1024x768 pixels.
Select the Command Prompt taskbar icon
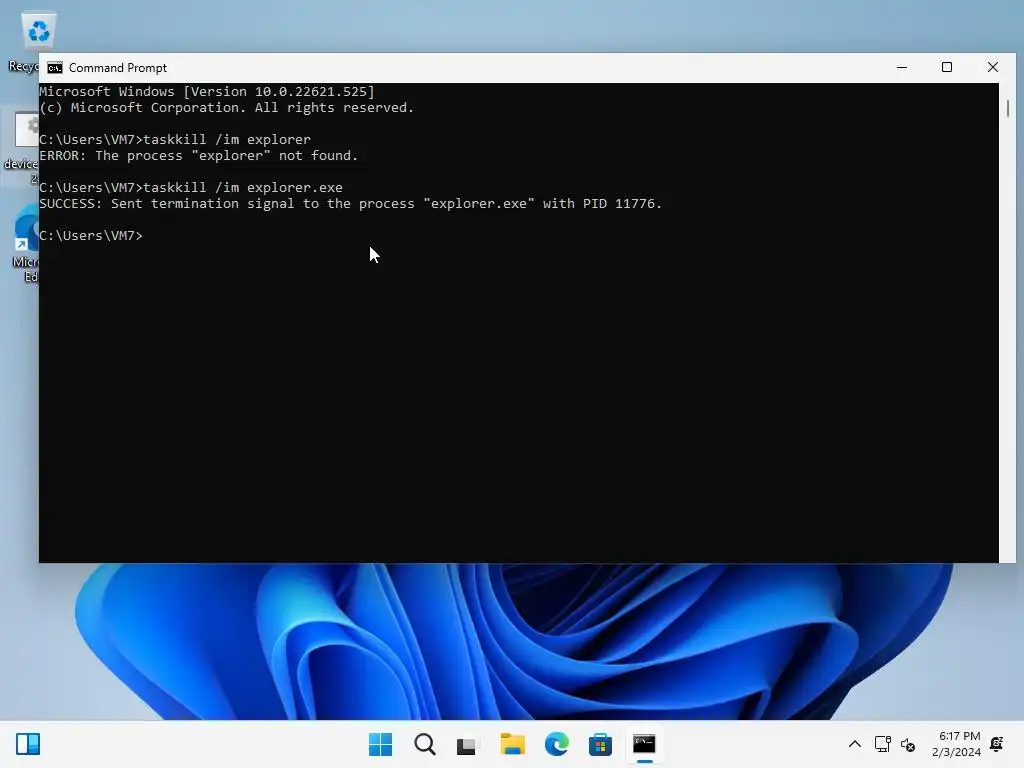[x=644, y=744]
